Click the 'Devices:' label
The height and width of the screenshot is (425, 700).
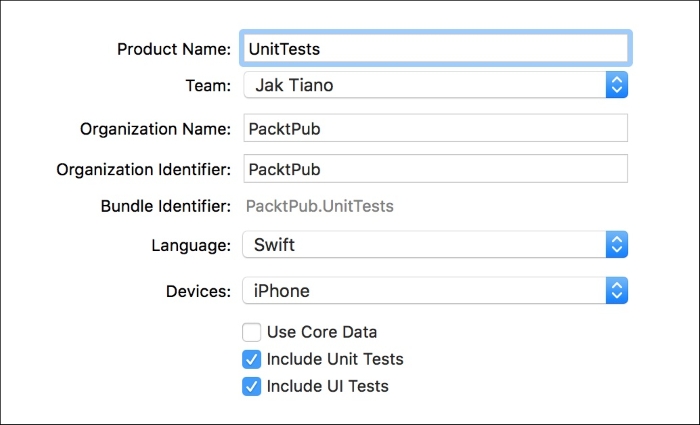point(199,292)
